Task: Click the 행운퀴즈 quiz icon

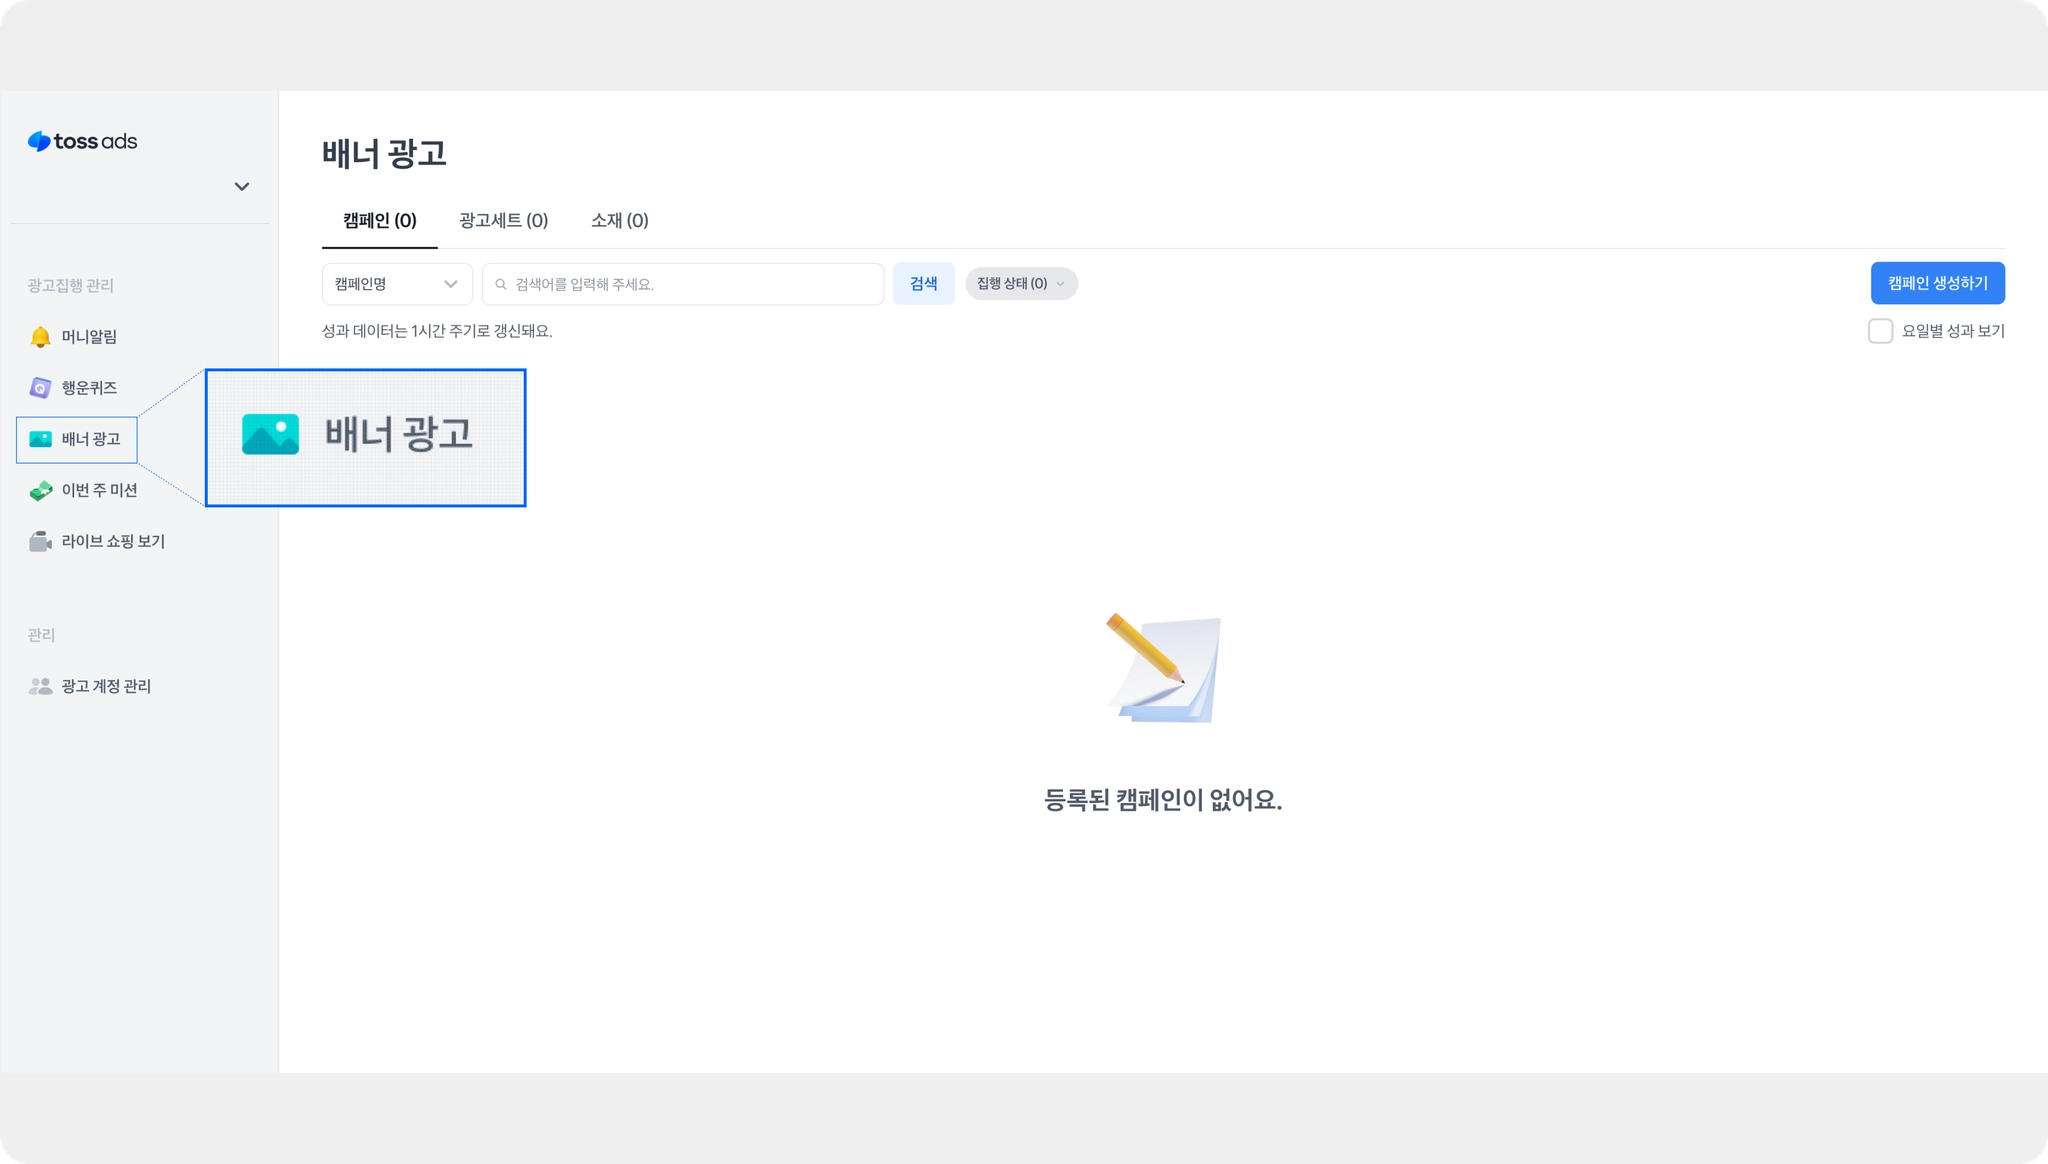Action: point(40,388)
